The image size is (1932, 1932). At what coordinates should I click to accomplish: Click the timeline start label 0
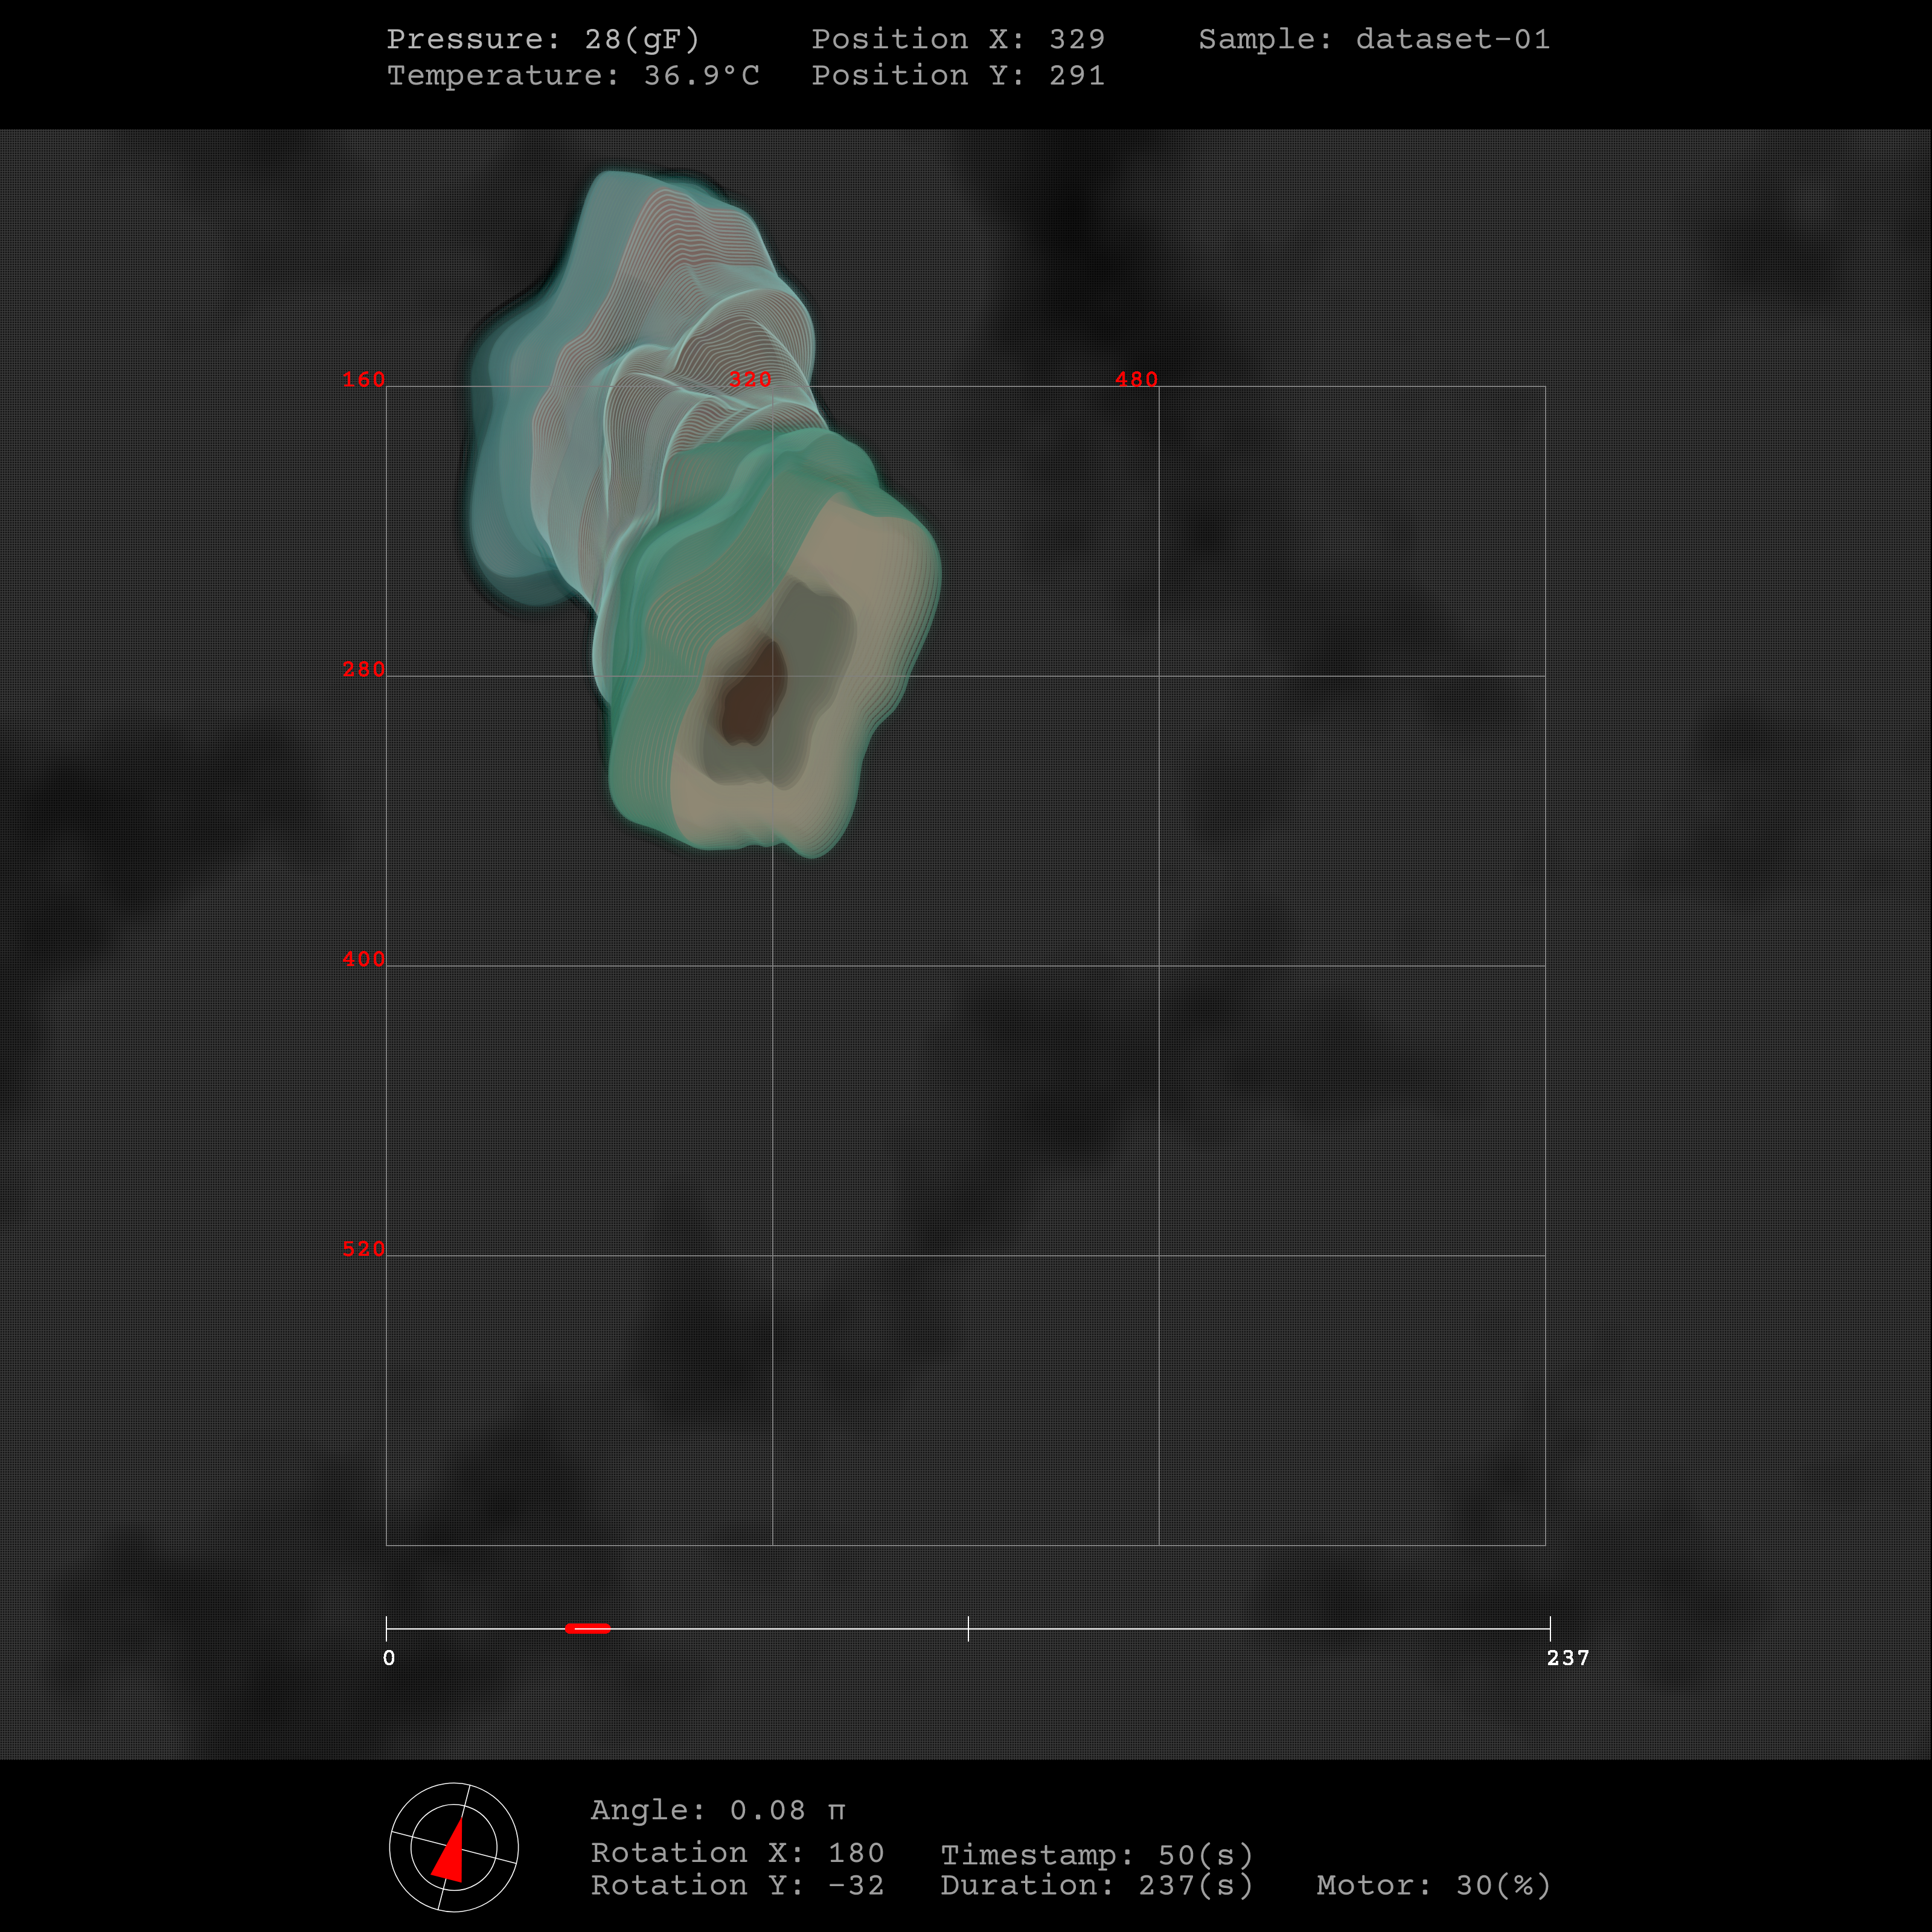[389, 1658]
